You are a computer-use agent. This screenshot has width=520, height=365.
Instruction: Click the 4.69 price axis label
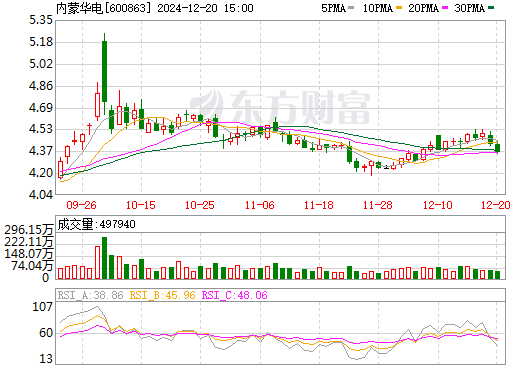coord(41,108)
